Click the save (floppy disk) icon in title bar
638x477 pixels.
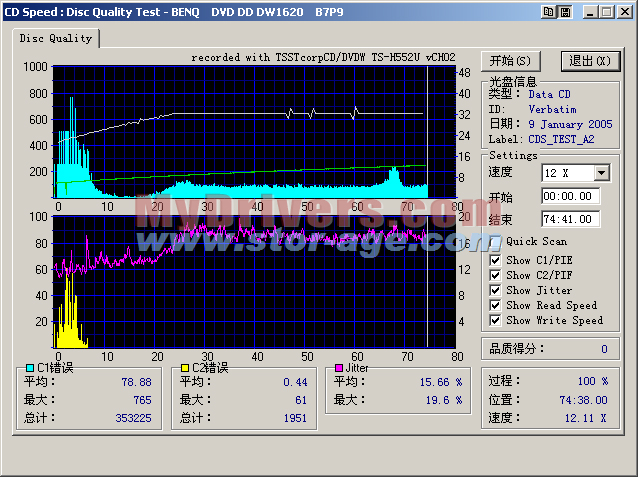pos(564,11)
